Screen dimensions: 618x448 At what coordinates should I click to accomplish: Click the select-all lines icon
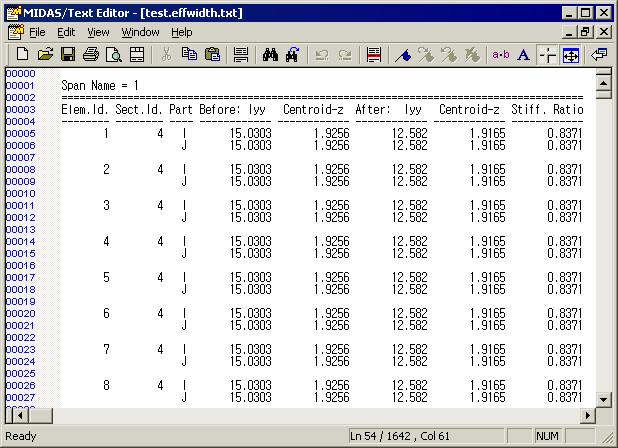(241, 54)
